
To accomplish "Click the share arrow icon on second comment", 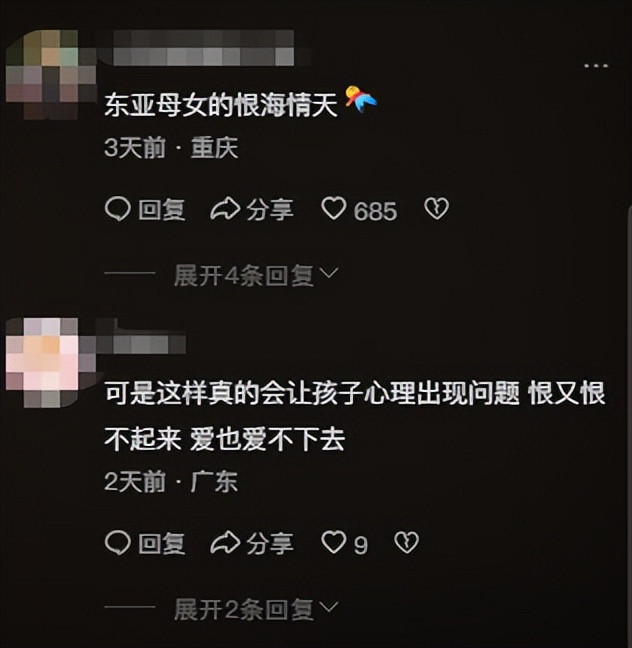I will tap(225, 543).
